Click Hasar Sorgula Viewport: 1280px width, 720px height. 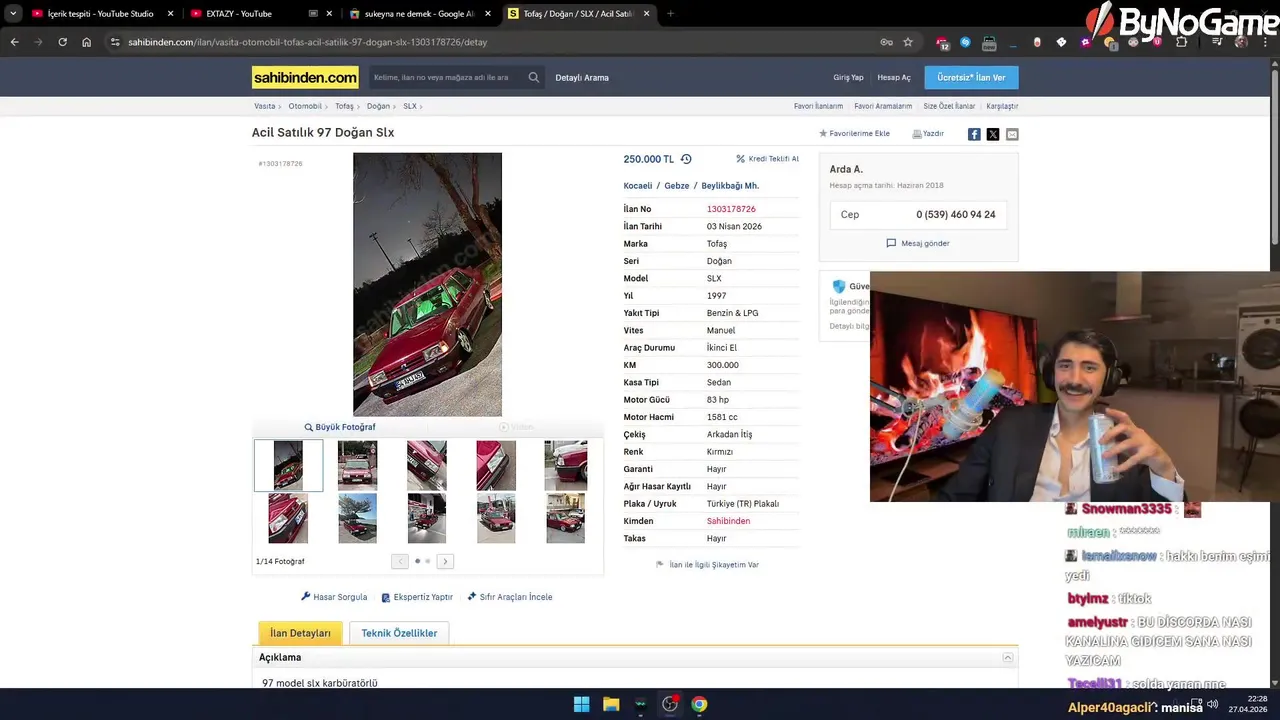pos(334,597)
